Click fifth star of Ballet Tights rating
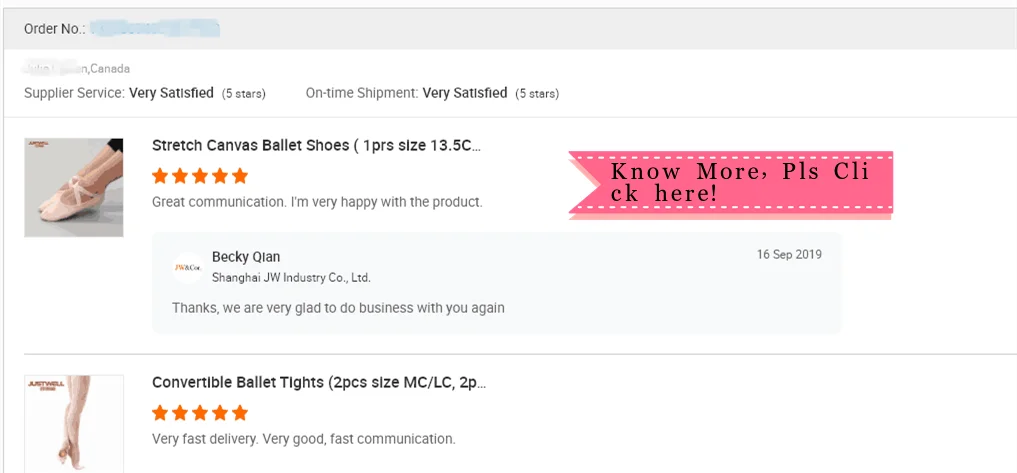Screen dimensions: 1017x473 240,413
